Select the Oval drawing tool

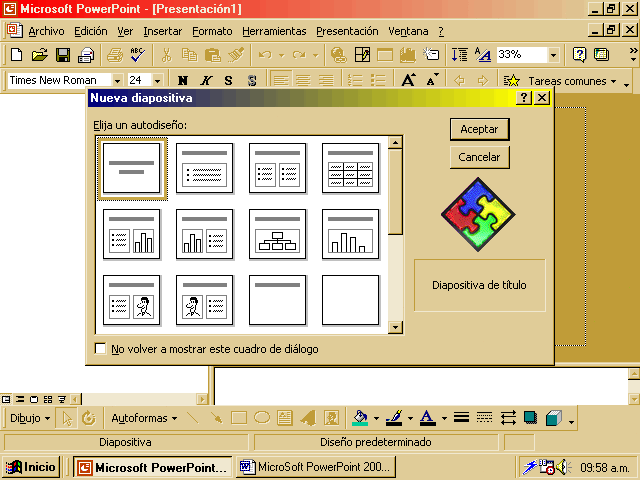262,418
